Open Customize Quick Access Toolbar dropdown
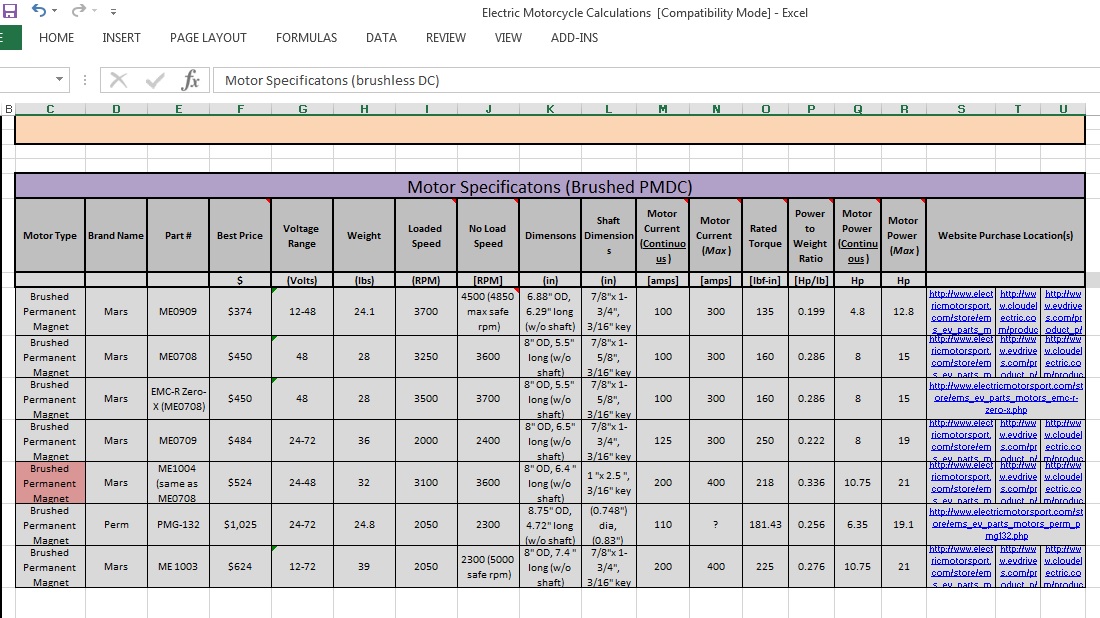The height and width of the screenshot is (618, 1100). pyautogui.click(x=113, y=11)
